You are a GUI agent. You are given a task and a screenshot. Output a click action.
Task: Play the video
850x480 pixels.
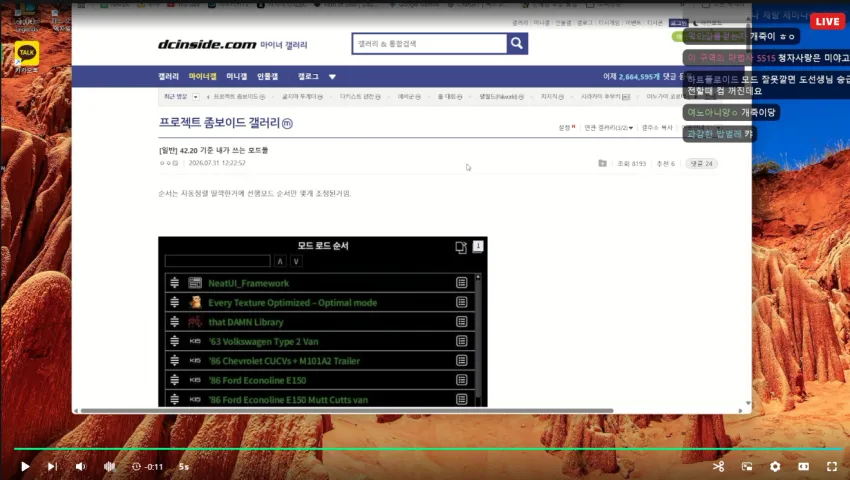point(25,466)
